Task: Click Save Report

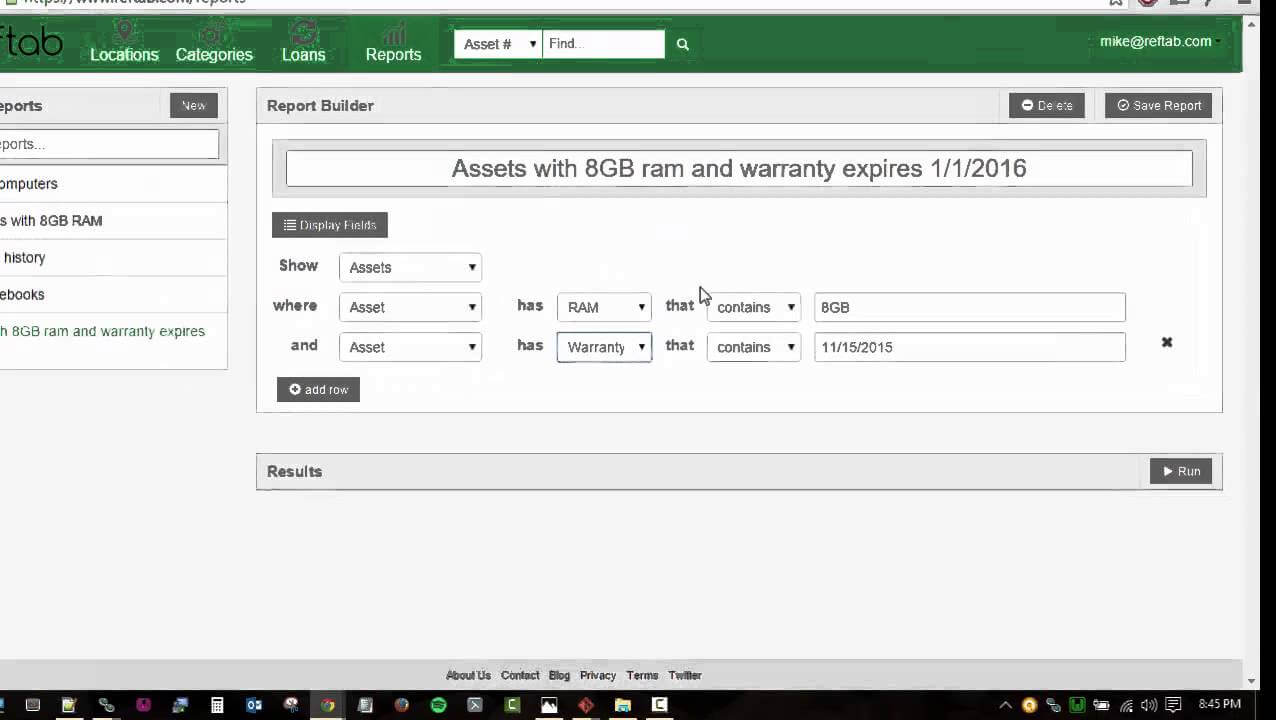Action: [x=1159, y=105]
